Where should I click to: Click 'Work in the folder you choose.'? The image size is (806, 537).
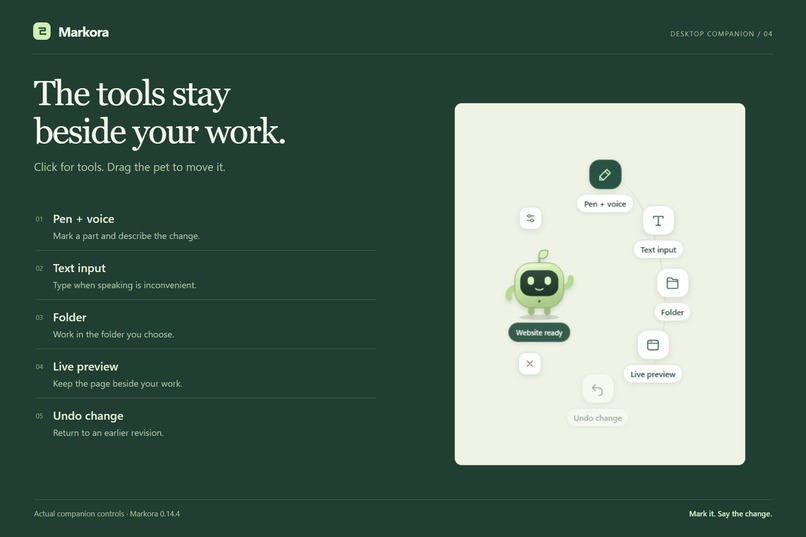113,335
